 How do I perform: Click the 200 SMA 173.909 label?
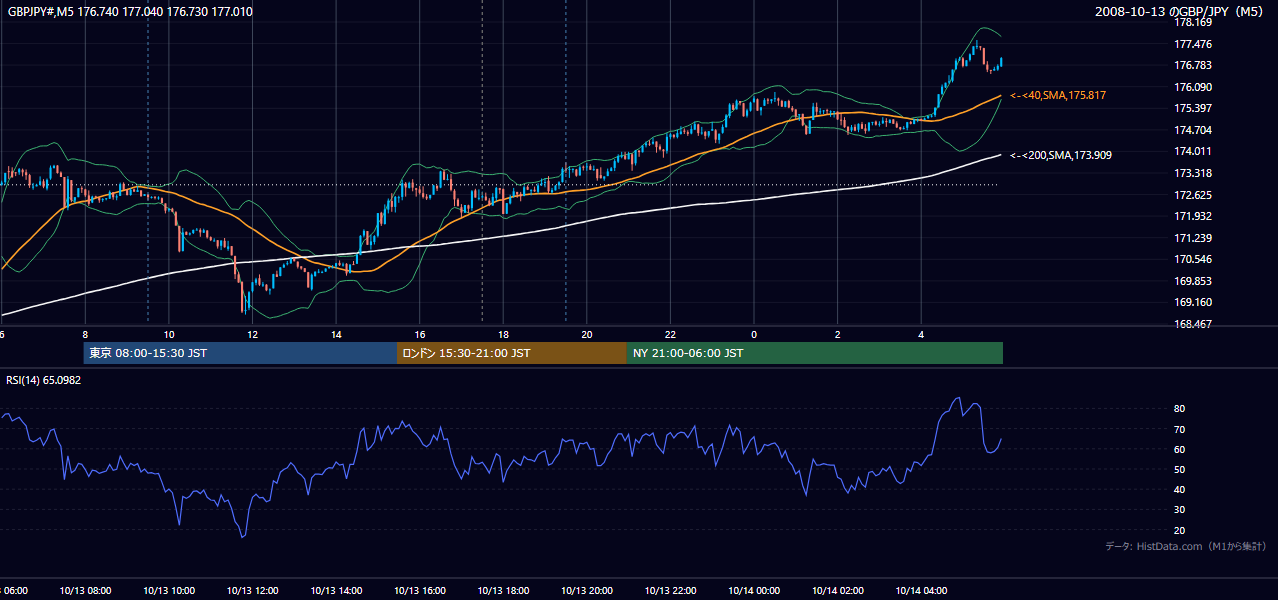(x=1061, y=155)
